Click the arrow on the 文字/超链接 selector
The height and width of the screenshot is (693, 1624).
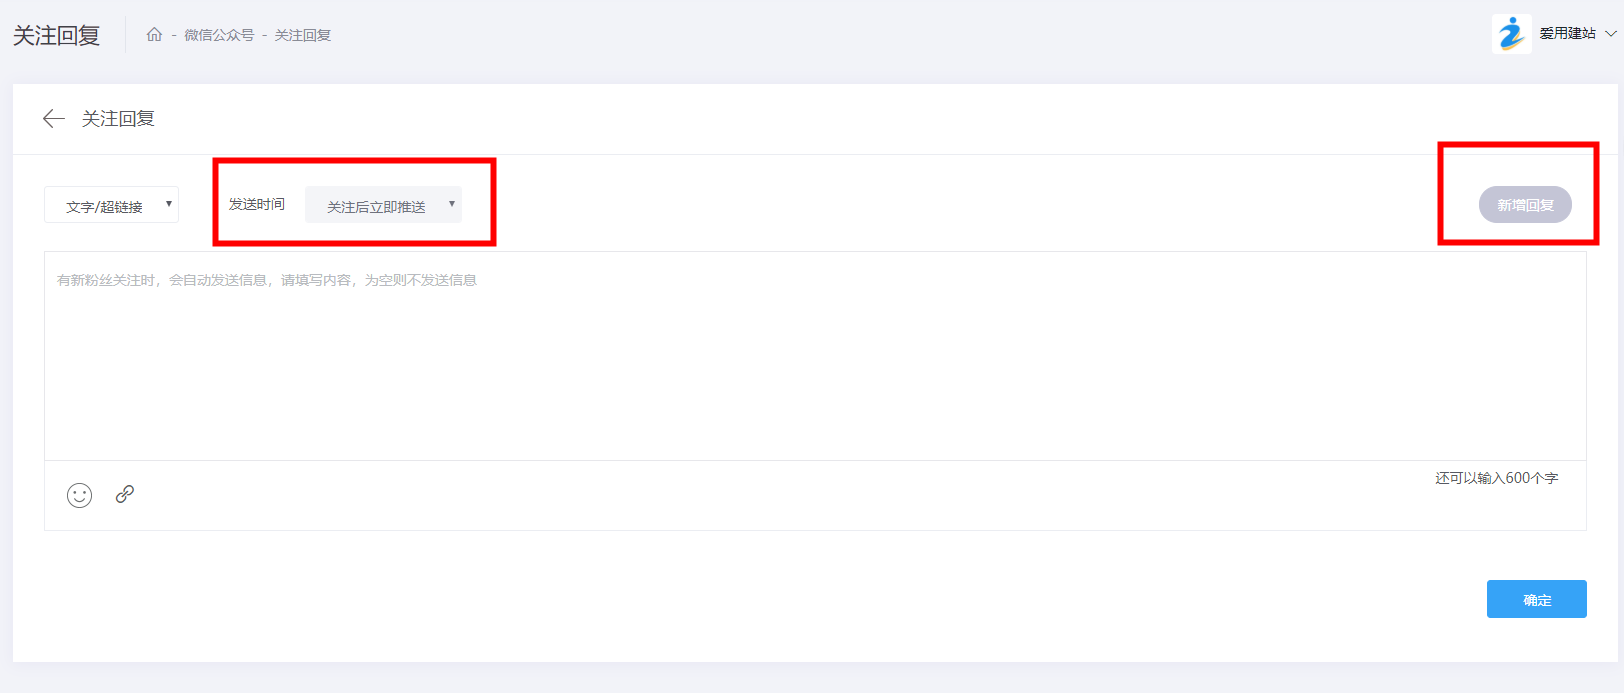pyautogui.click(x=169, y=204)
